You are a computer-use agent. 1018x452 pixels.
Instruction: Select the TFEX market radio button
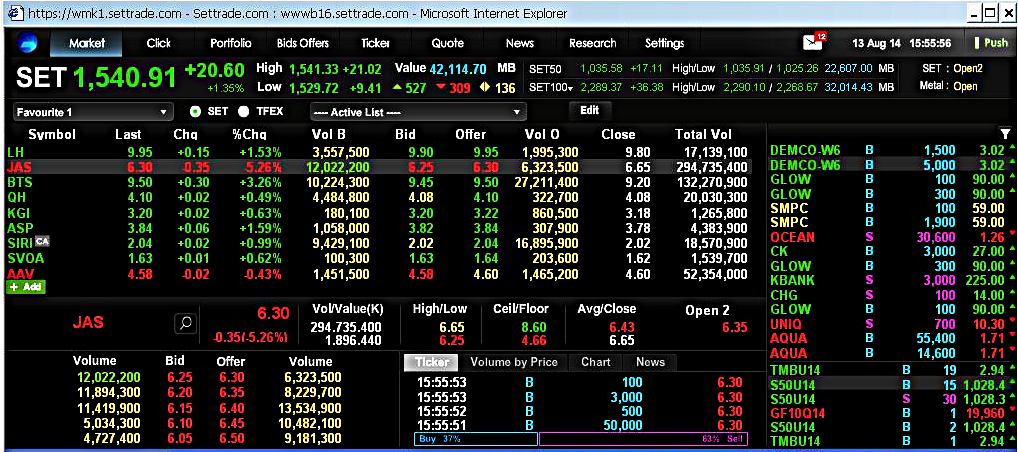(x=243, y=111)
